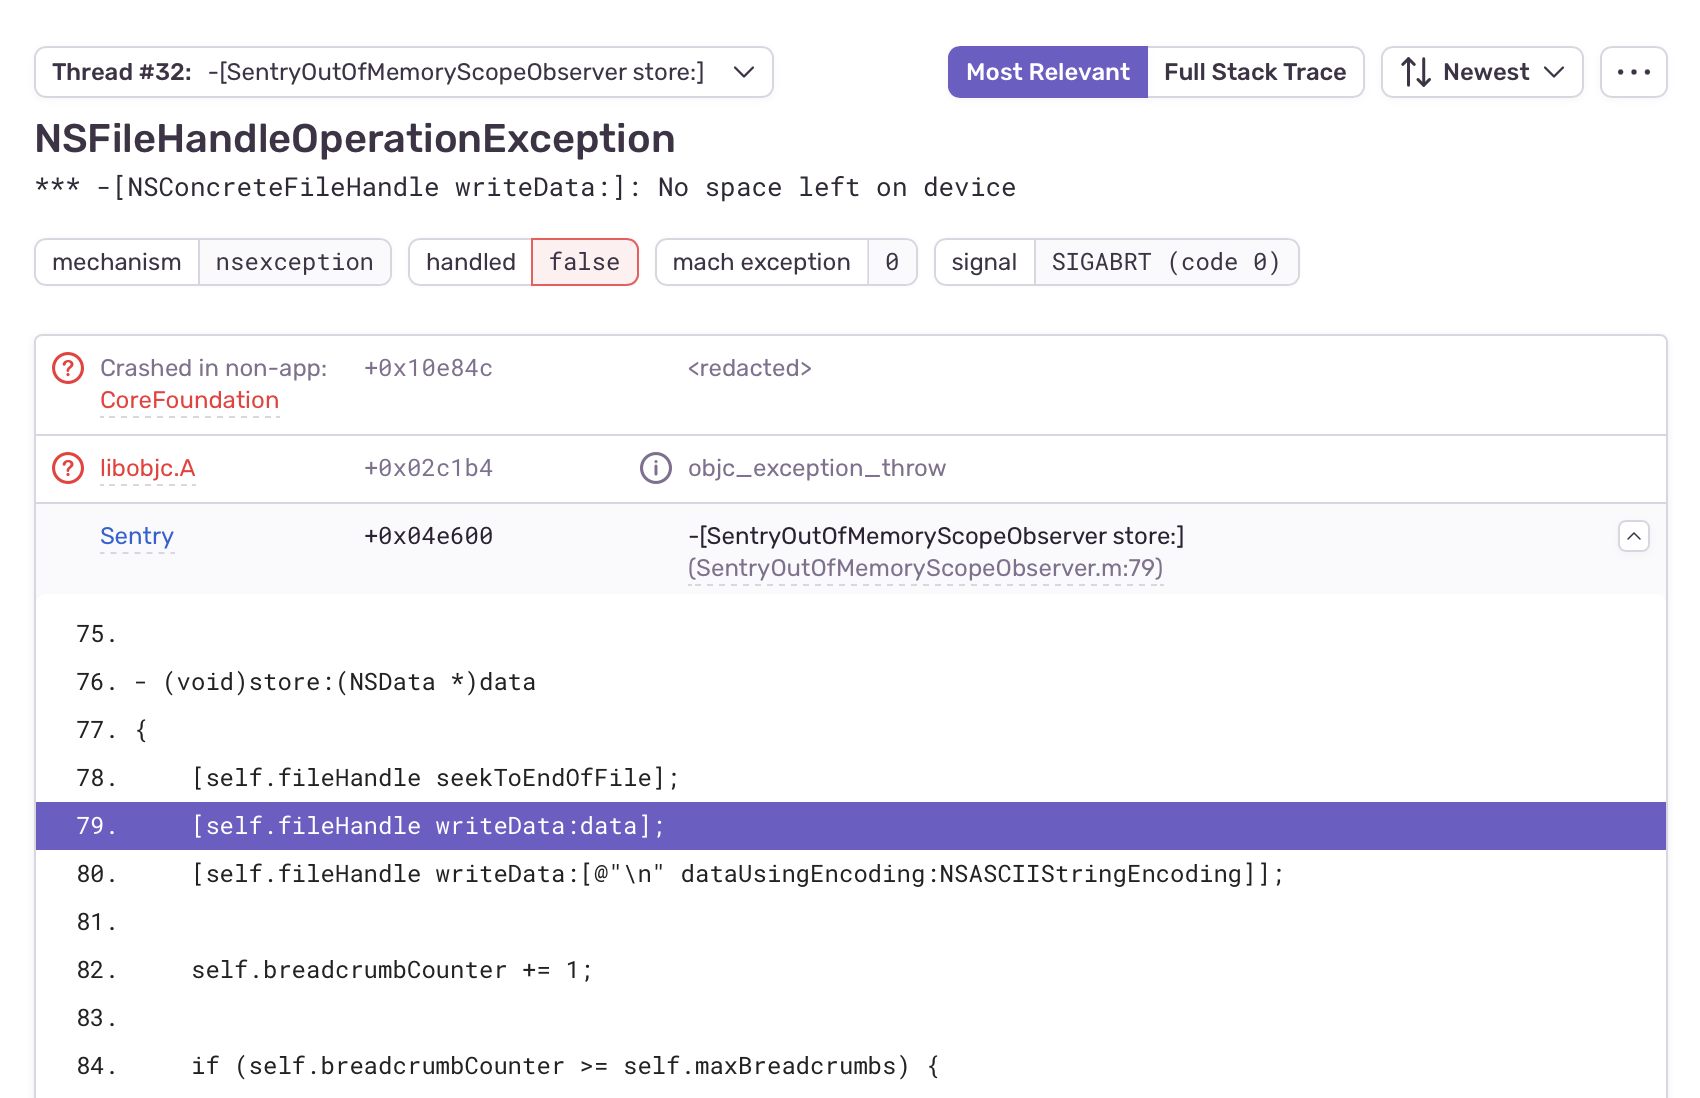Click the -[SentryOutOfMemoryScopeObserver store:] frame function

[x=936, y=536]
